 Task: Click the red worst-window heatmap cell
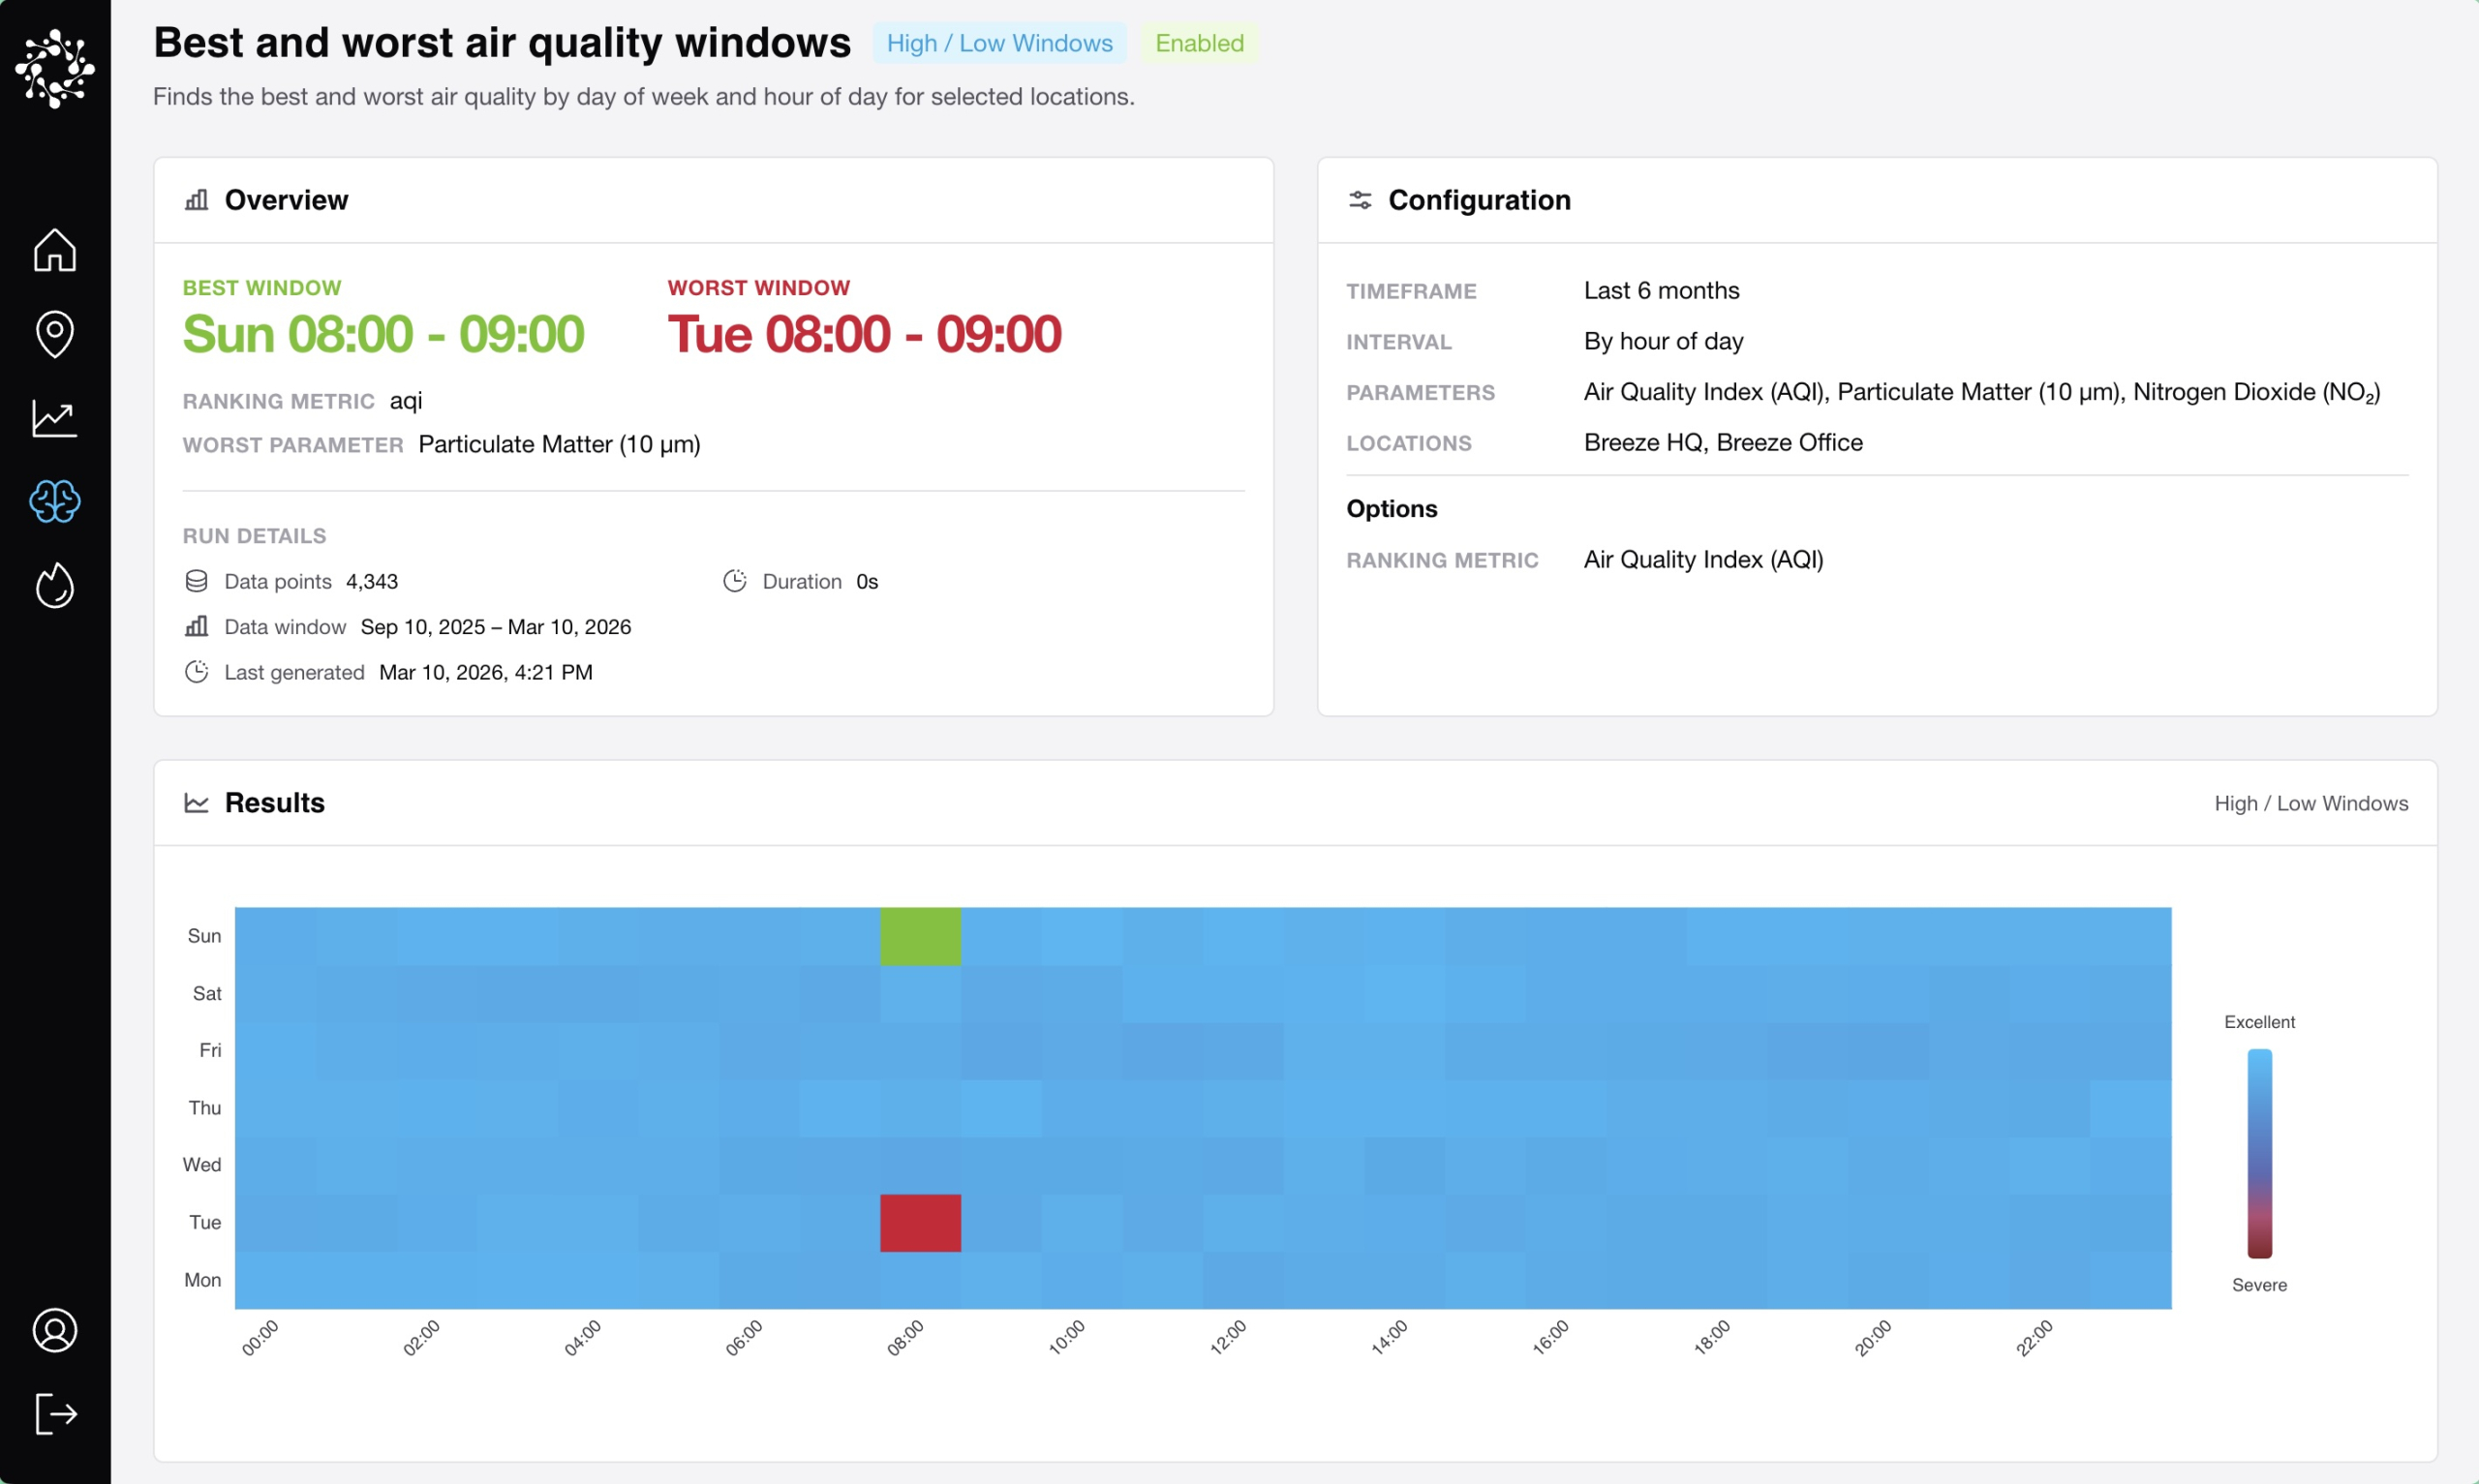pos(920,1222)
